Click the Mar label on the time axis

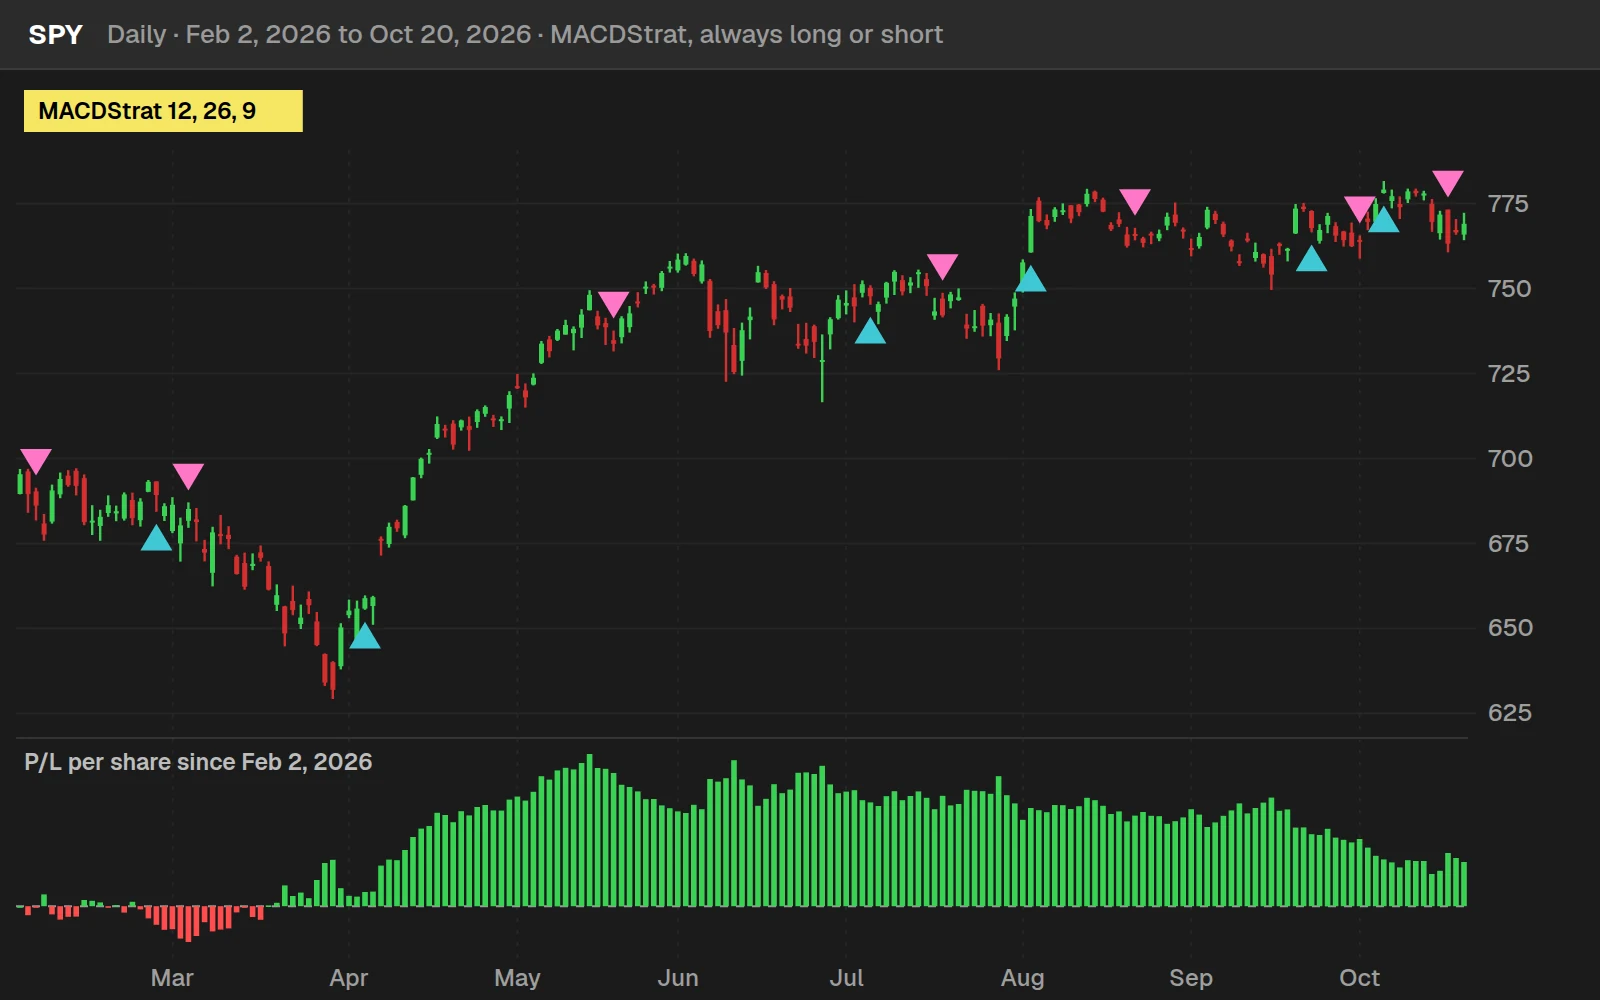click(x=172, y=978)
